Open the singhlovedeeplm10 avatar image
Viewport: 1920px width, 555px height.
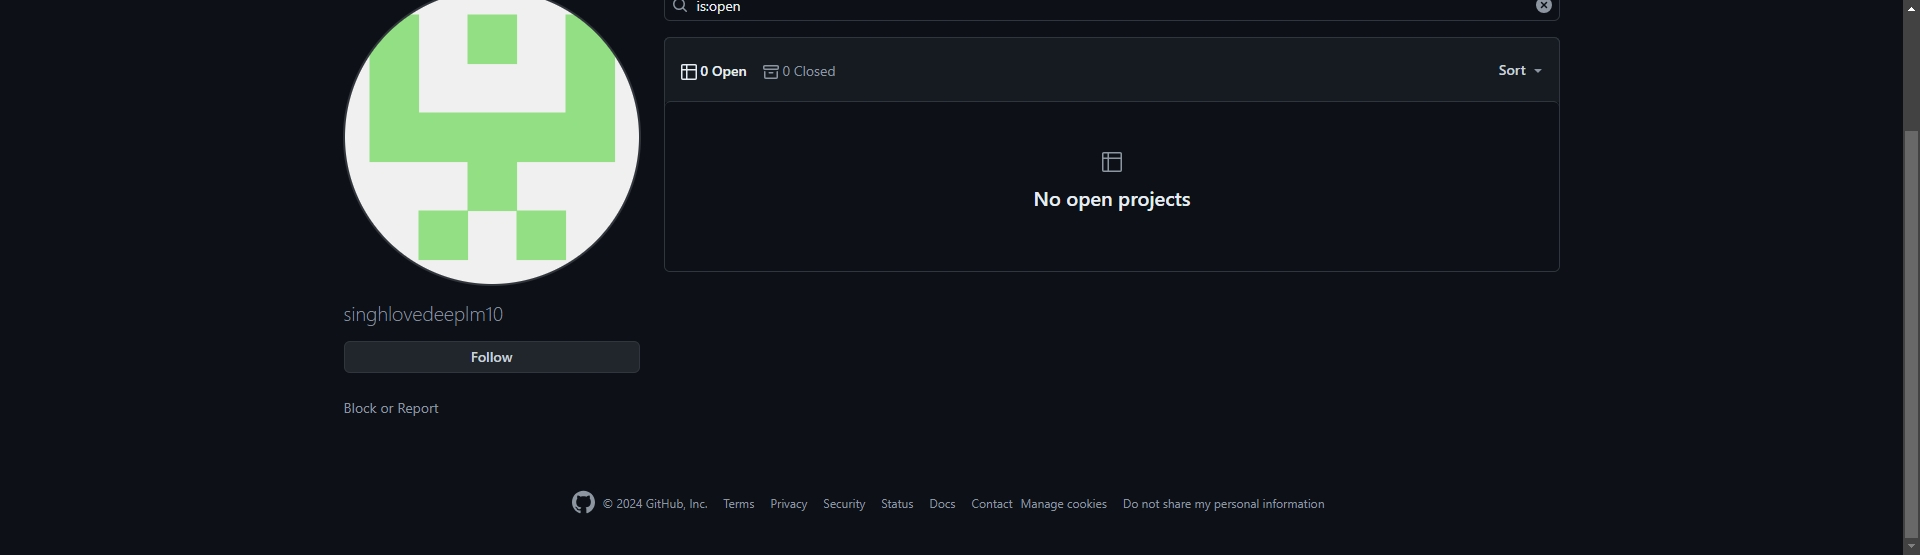click(x=492, y=137)
